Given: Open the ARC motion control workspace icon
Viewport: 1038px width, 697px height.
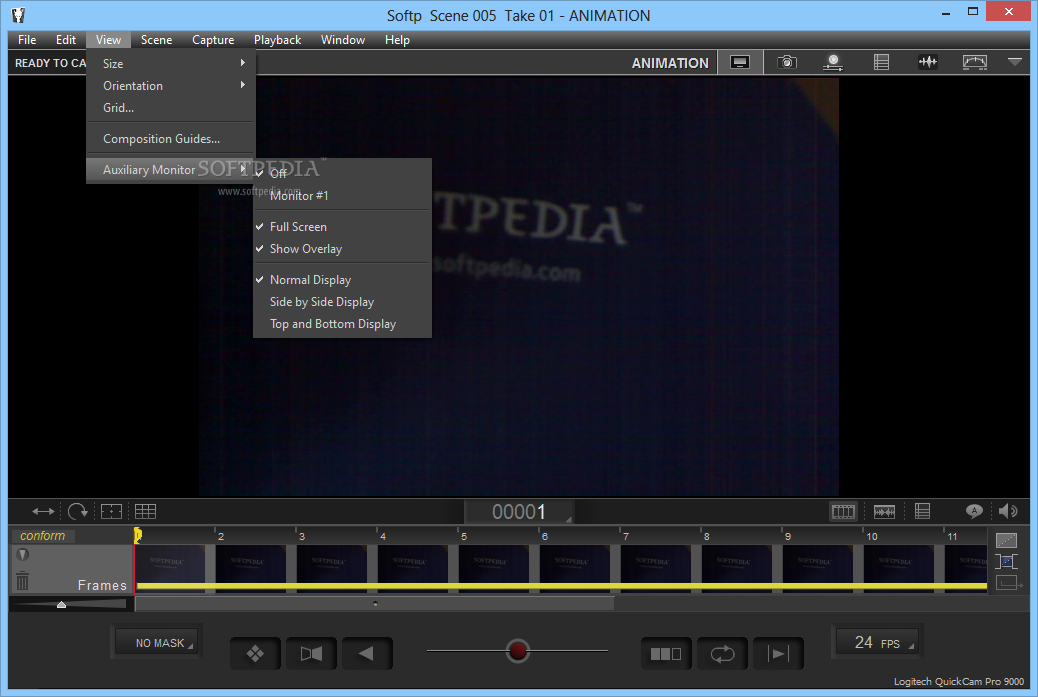Looking at the screenshot, I should click(x=833, y=62).
